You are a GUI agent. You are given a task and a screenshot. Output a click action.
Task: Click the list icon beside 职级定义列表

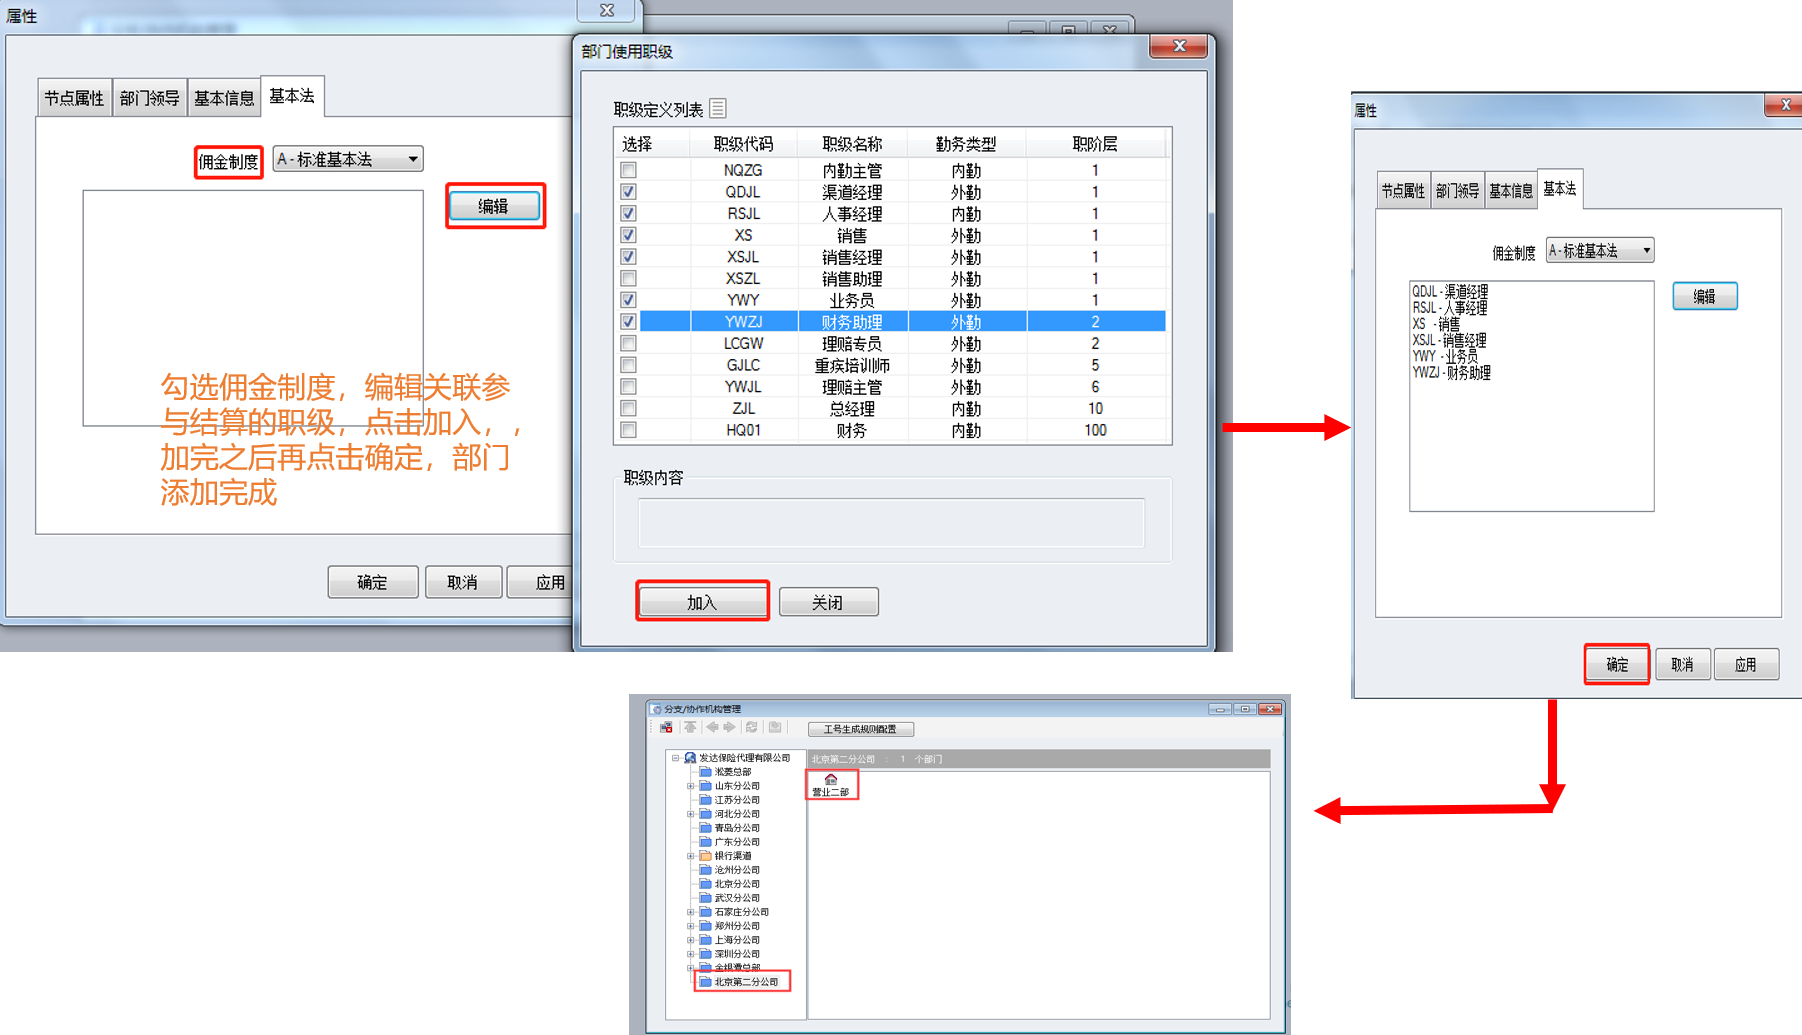pos(718,108)
